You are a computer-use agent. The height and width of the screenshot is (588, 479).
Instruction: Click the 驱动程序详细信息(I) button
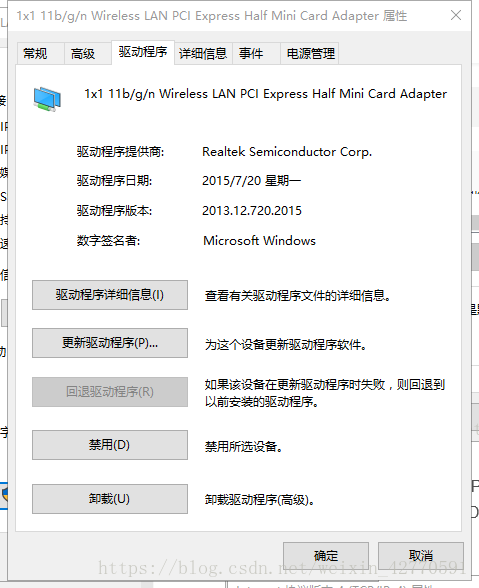[x=110, y=295]
